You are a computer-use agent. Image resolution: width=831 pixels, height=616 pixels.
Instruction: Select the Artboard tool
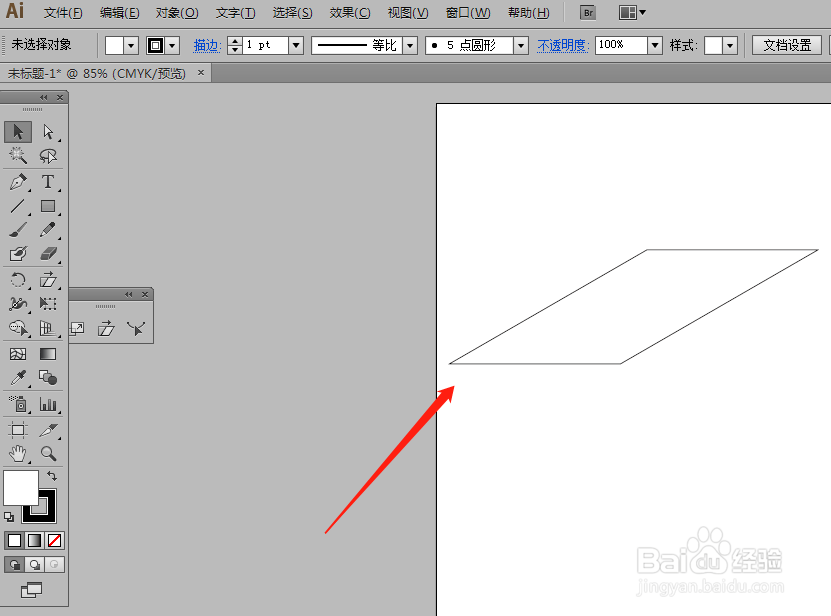tap(18, 430)
